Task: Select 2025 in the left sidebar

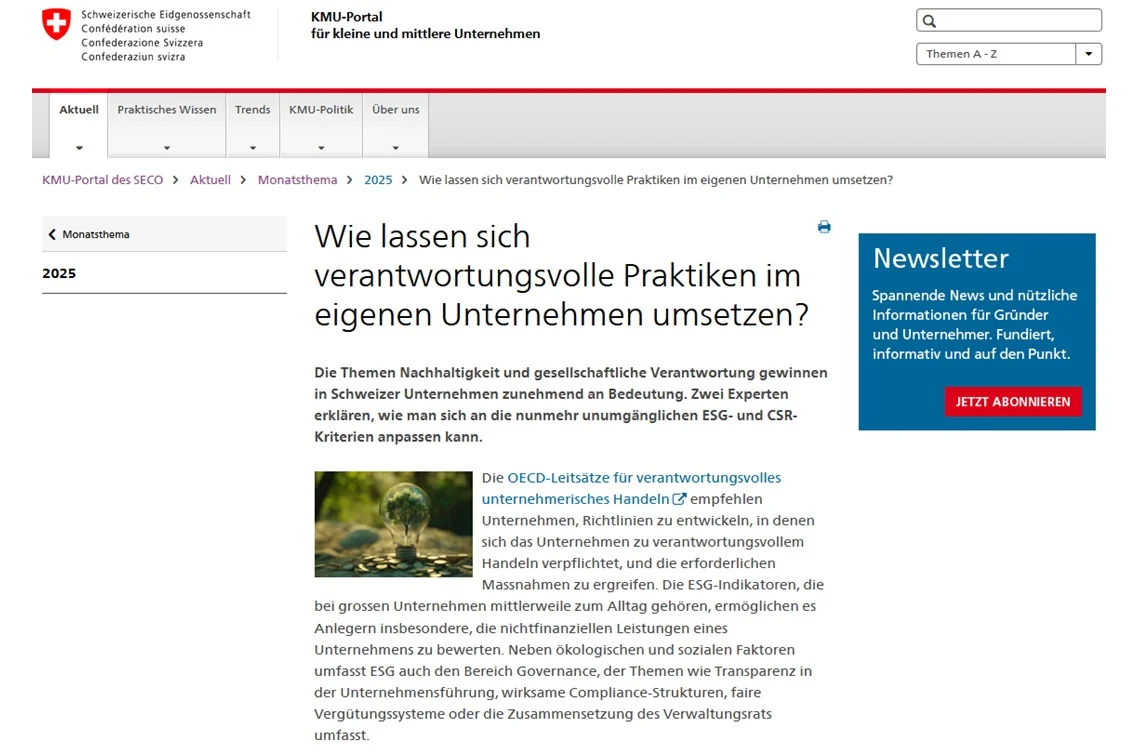Action: (x=59, y=273)
